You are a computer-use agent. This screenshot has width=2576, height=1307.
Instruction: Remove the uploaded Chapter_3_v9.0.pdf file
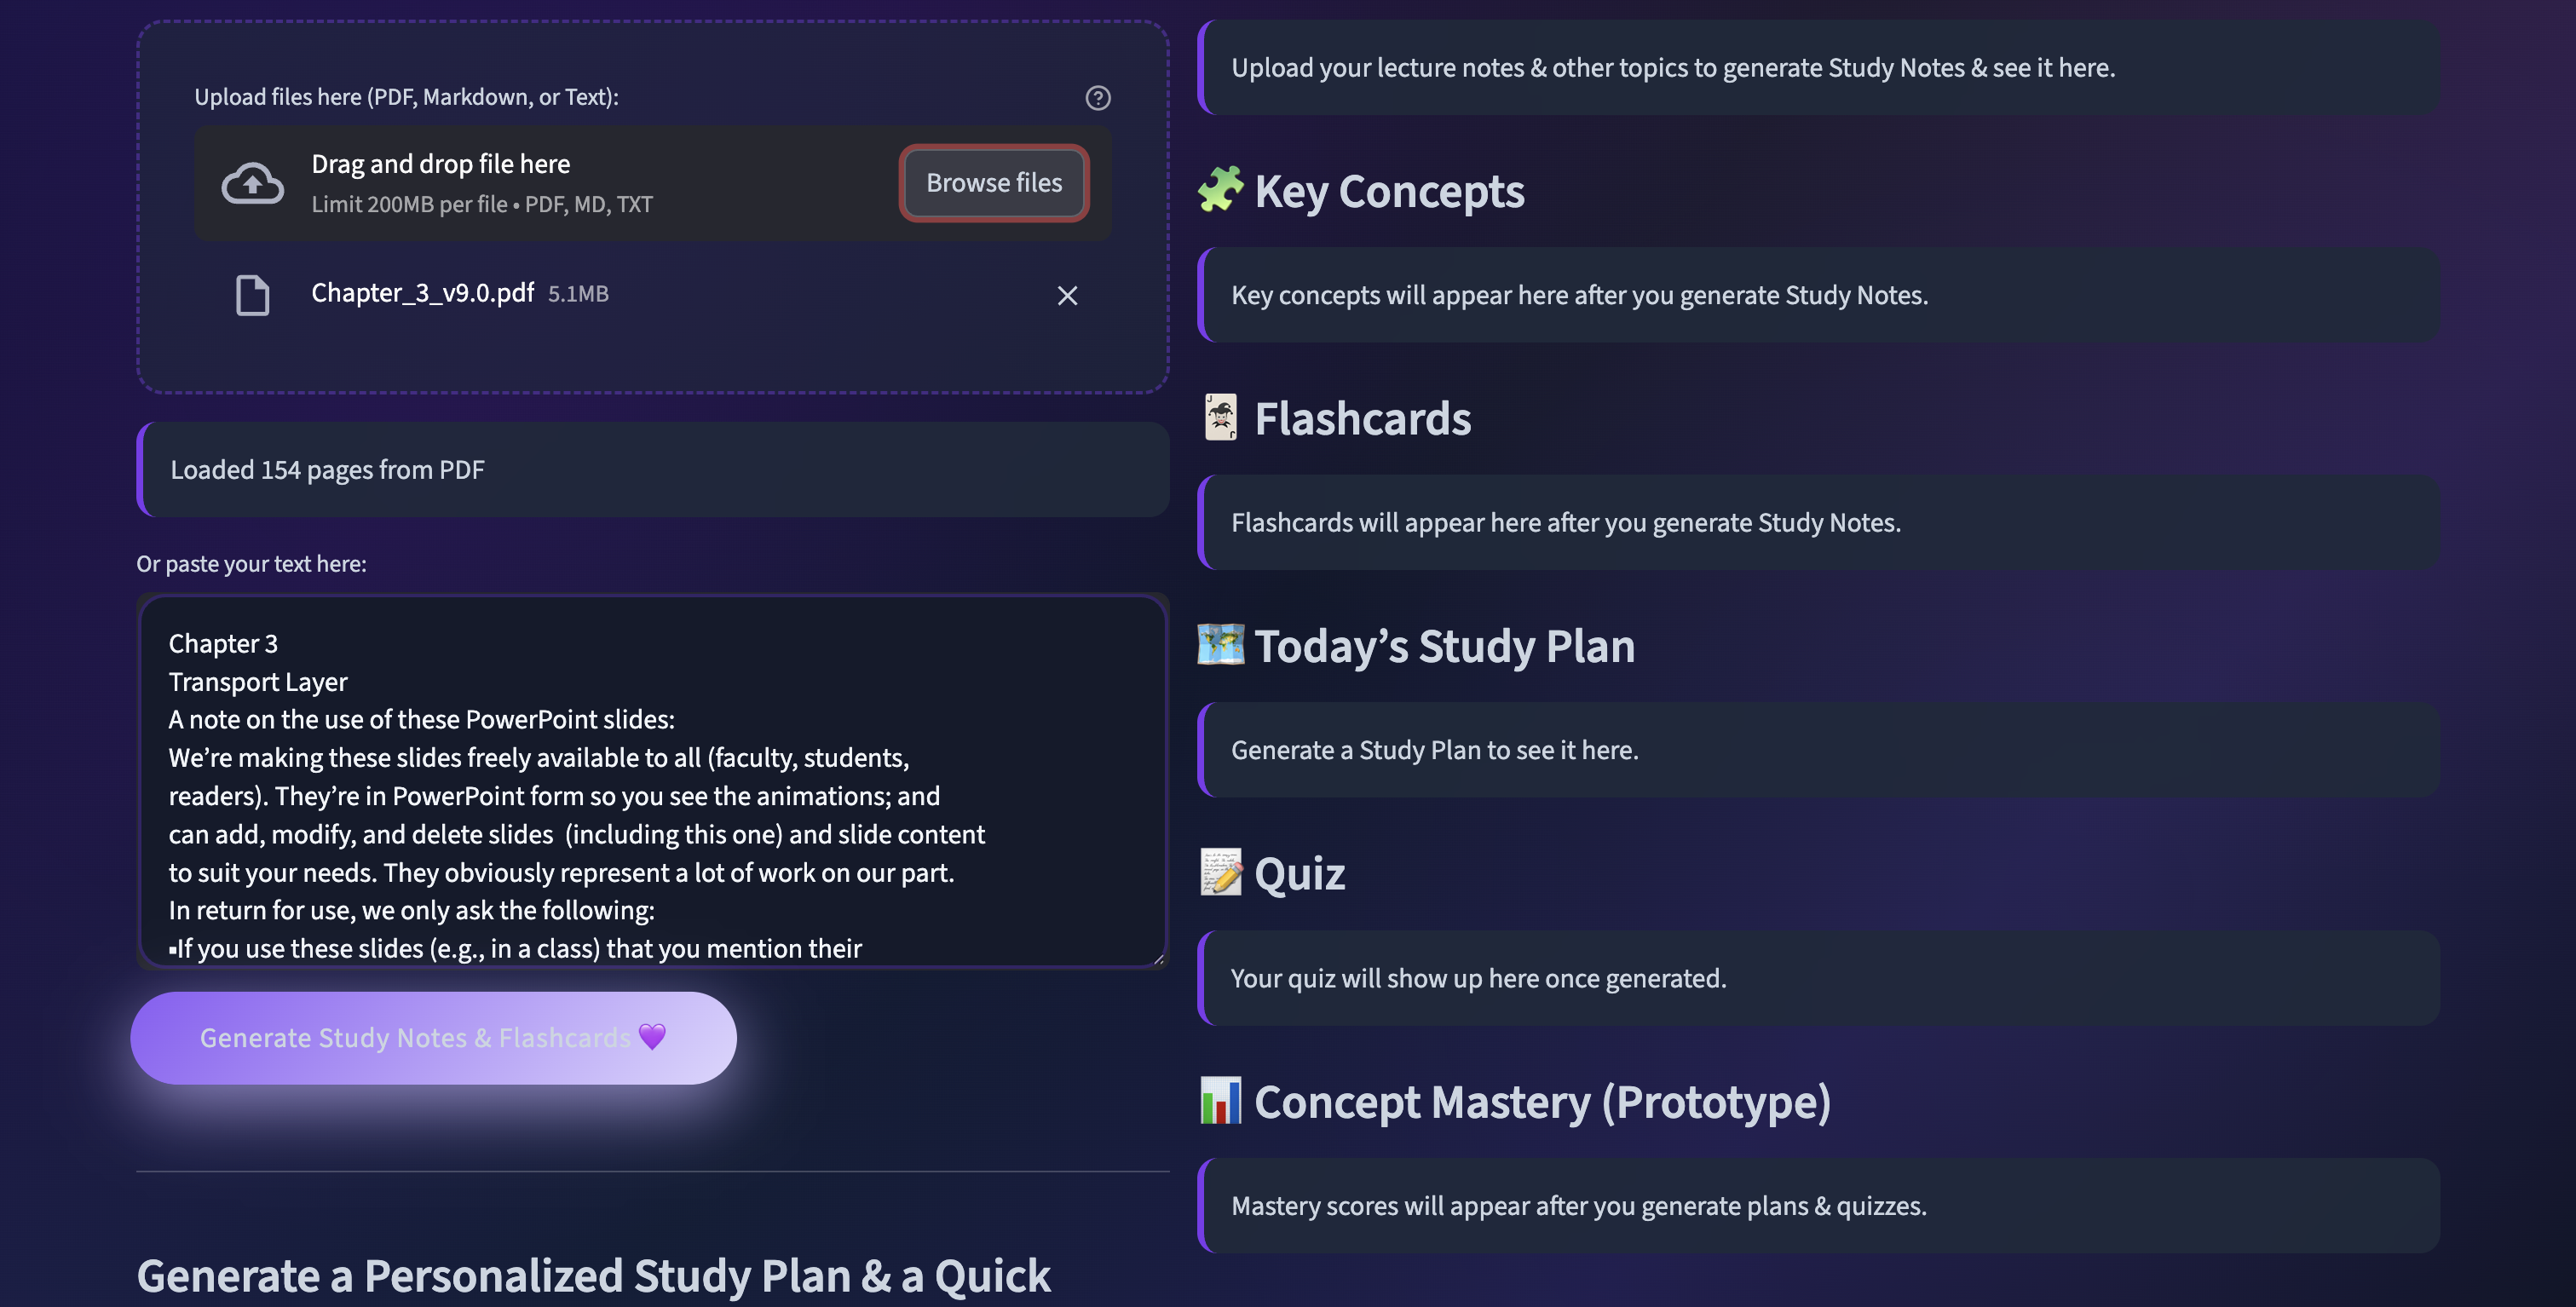(x=1067, y=295)
